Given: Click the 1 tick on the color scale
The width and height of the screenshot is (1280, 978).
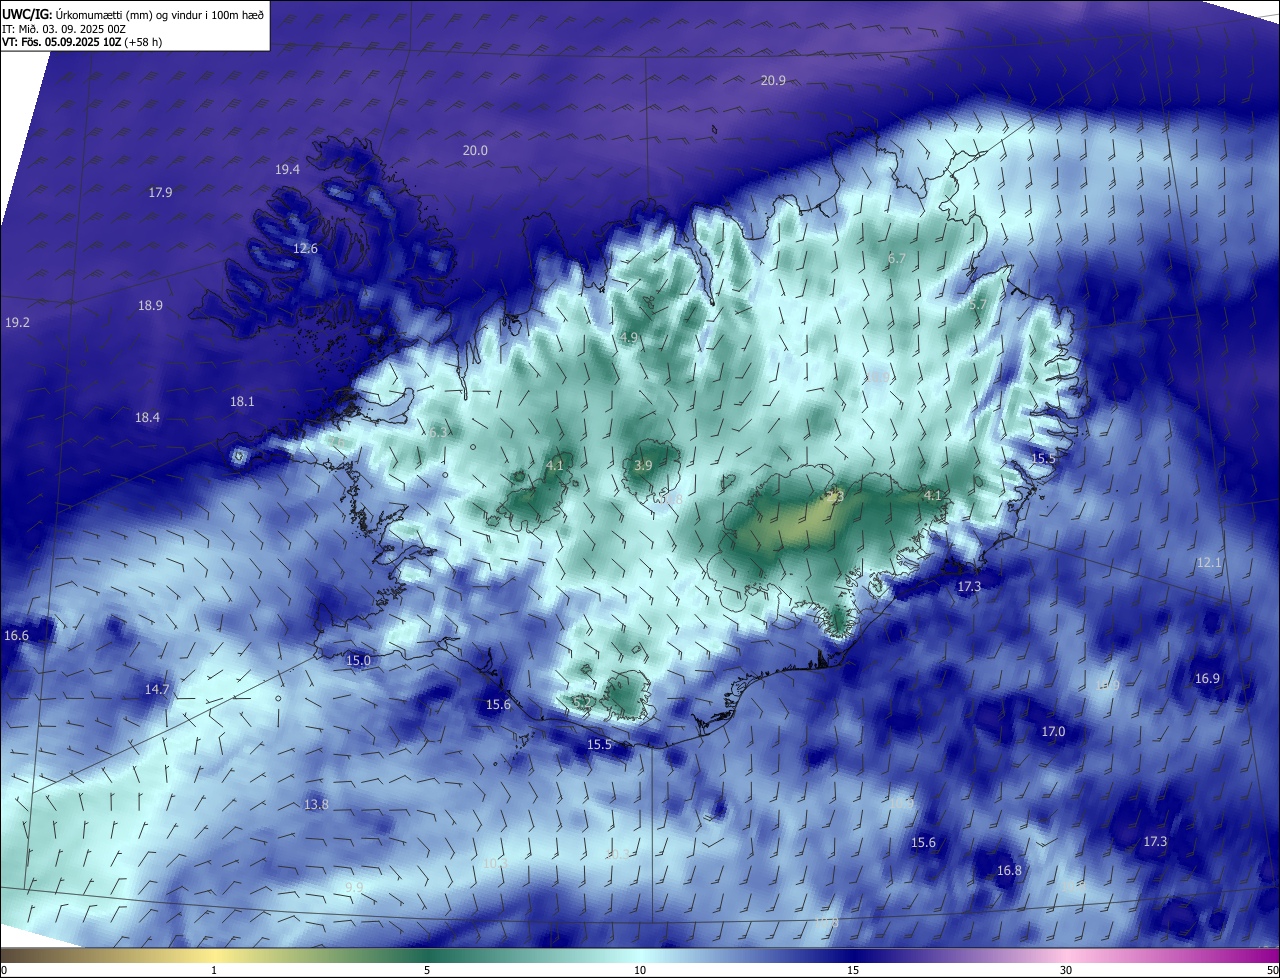Looking at the screenshot, I should point(214,970).
